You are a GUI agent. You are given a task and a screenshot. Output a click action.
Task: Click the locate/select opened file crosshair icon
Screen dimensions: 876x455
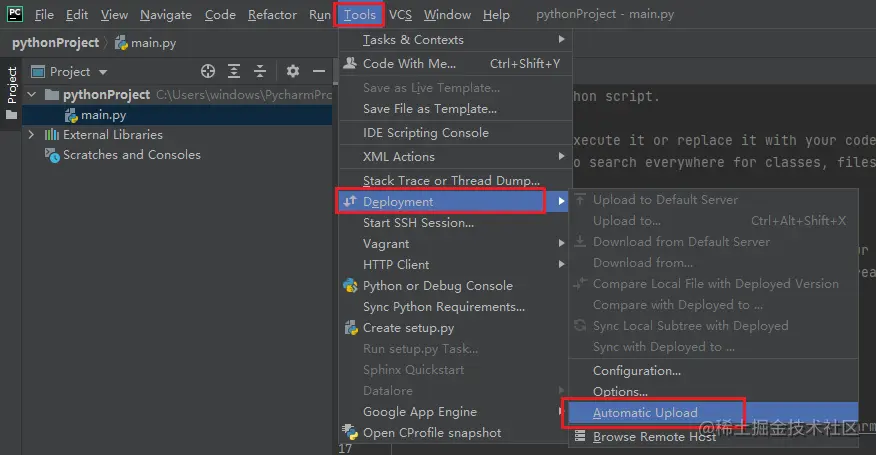(x=208, y=71)
